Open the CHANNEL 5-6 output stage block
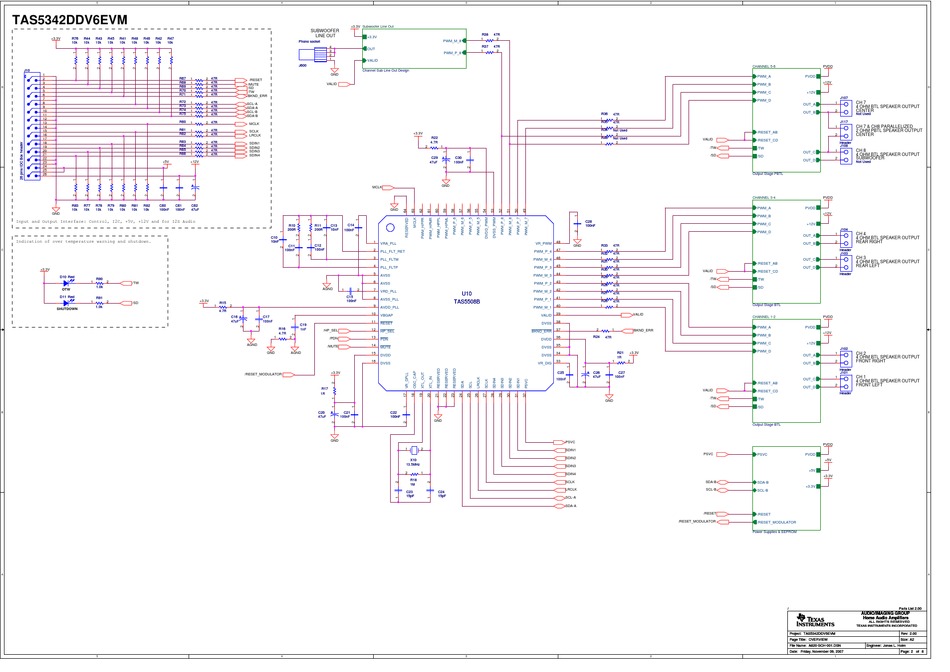The height and width of the screenshot is (672, 950). (786, 120)
